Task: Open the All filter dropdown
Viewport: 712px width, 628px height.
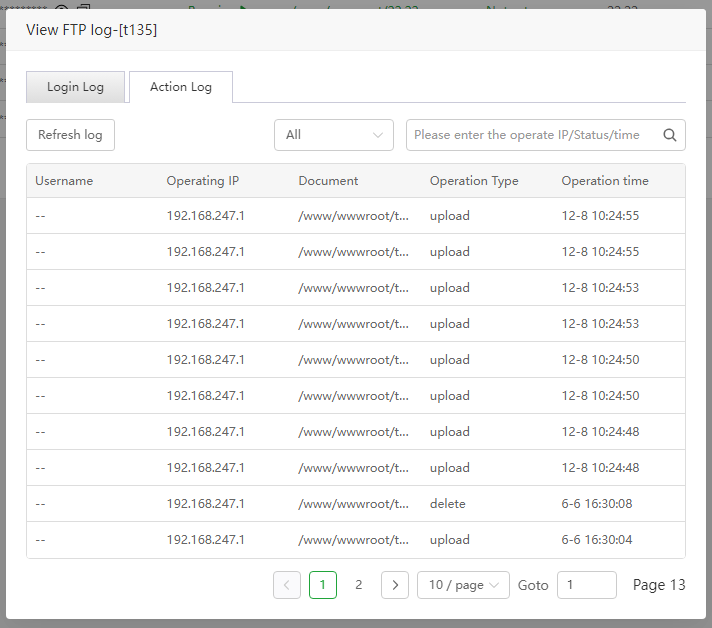Action: tap(334, 135)
